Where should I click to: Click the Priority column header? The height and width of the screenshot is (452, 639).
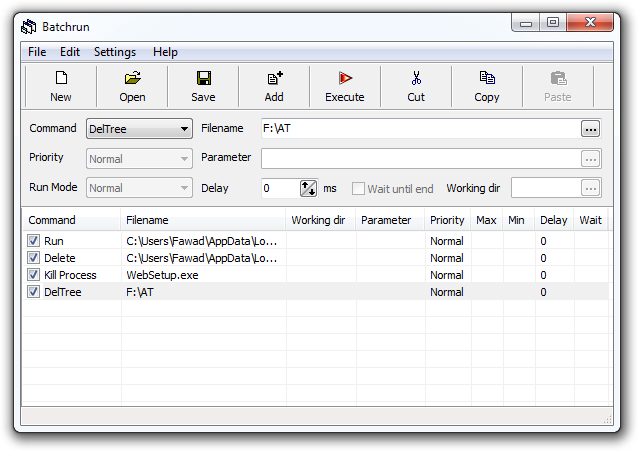tap(448, 220)
